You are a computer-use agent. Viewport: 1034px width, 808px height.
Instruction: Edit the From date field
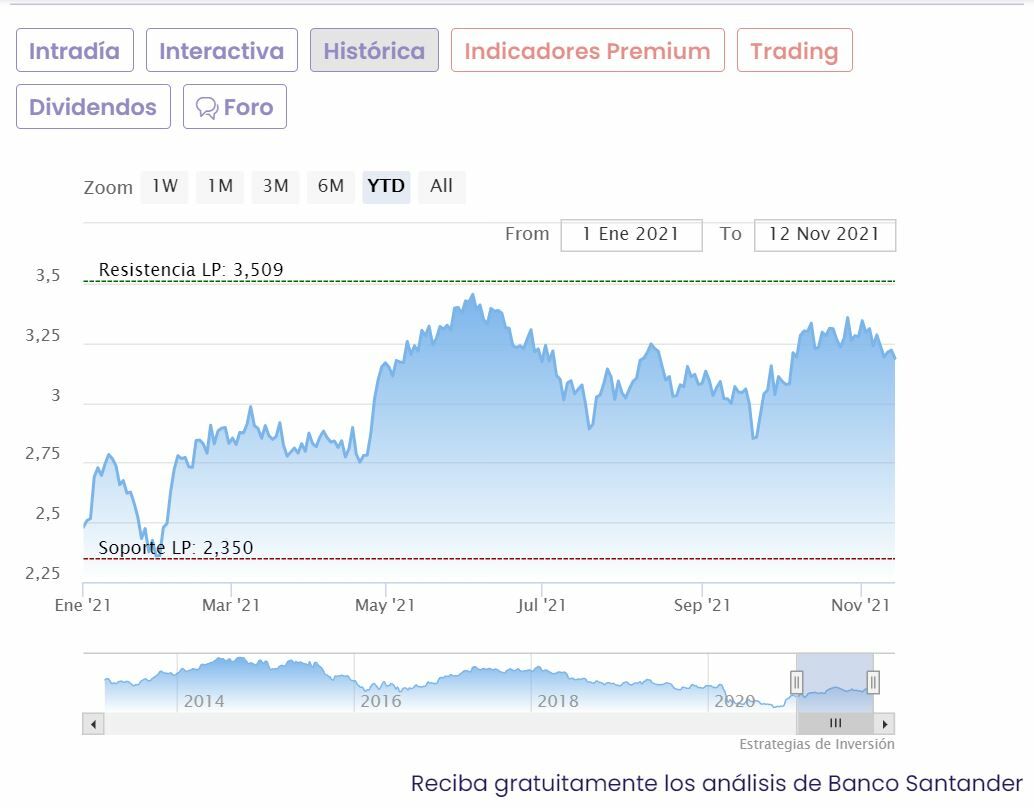click(631, 235)
